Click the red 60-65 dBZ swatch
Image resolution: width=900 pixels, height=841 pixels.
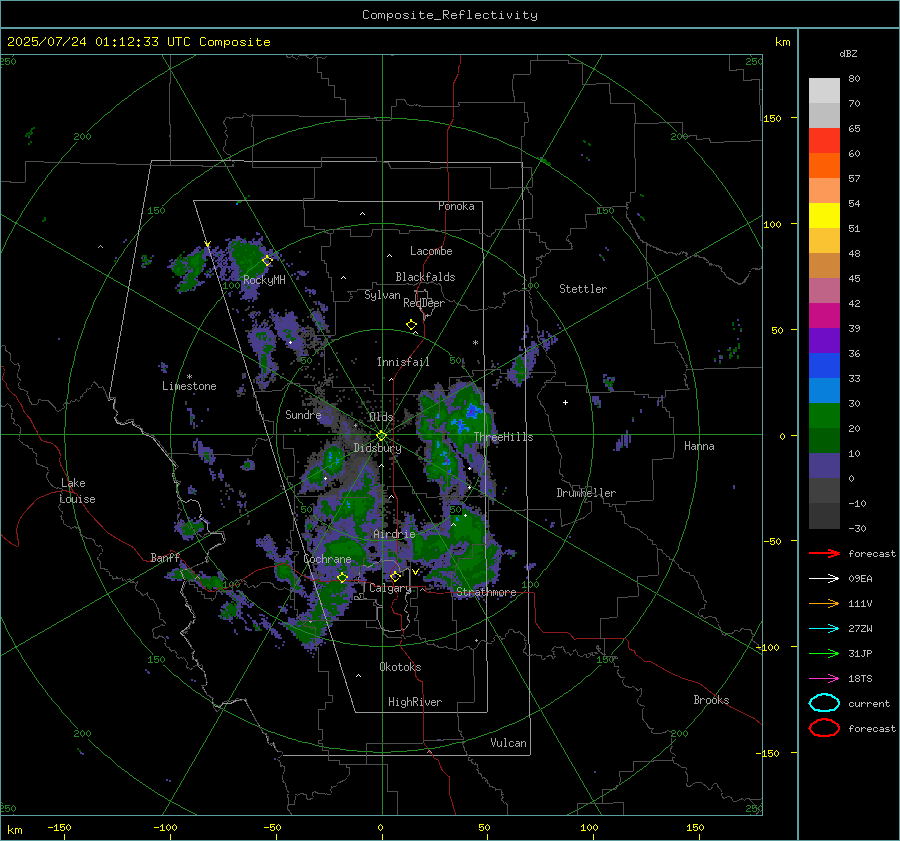click(x=824, y=140)
